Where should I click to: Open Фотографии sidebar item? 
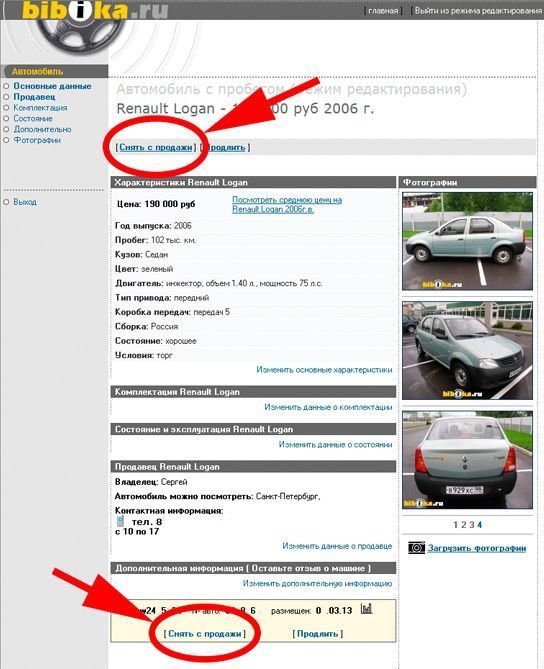[x=37, y=140]
